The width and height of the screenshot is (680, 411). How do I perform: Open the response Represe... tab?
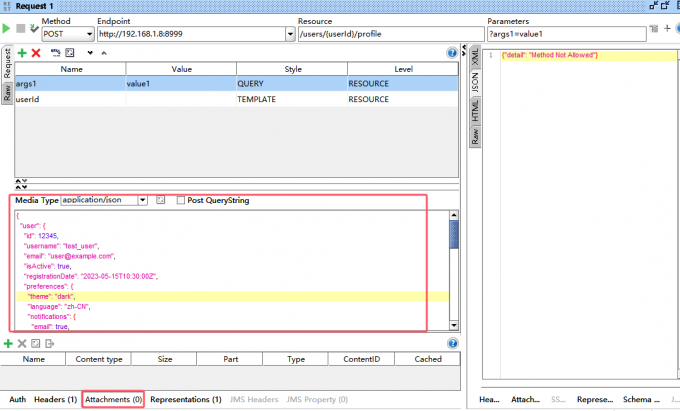pyautogui.click(x=595, y=399)
